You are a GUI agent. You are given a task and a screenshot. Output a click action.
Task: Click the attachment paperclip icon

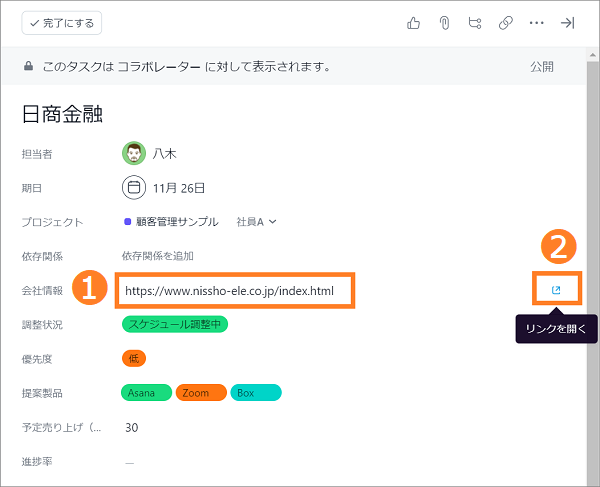[x=444, y=23]
